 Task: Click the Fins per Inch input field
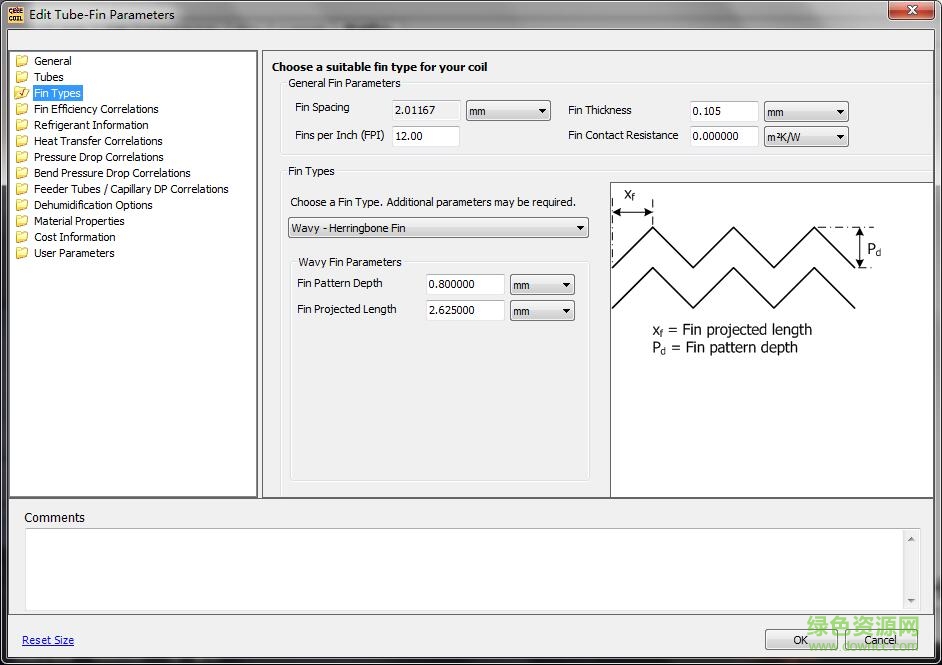425,137
